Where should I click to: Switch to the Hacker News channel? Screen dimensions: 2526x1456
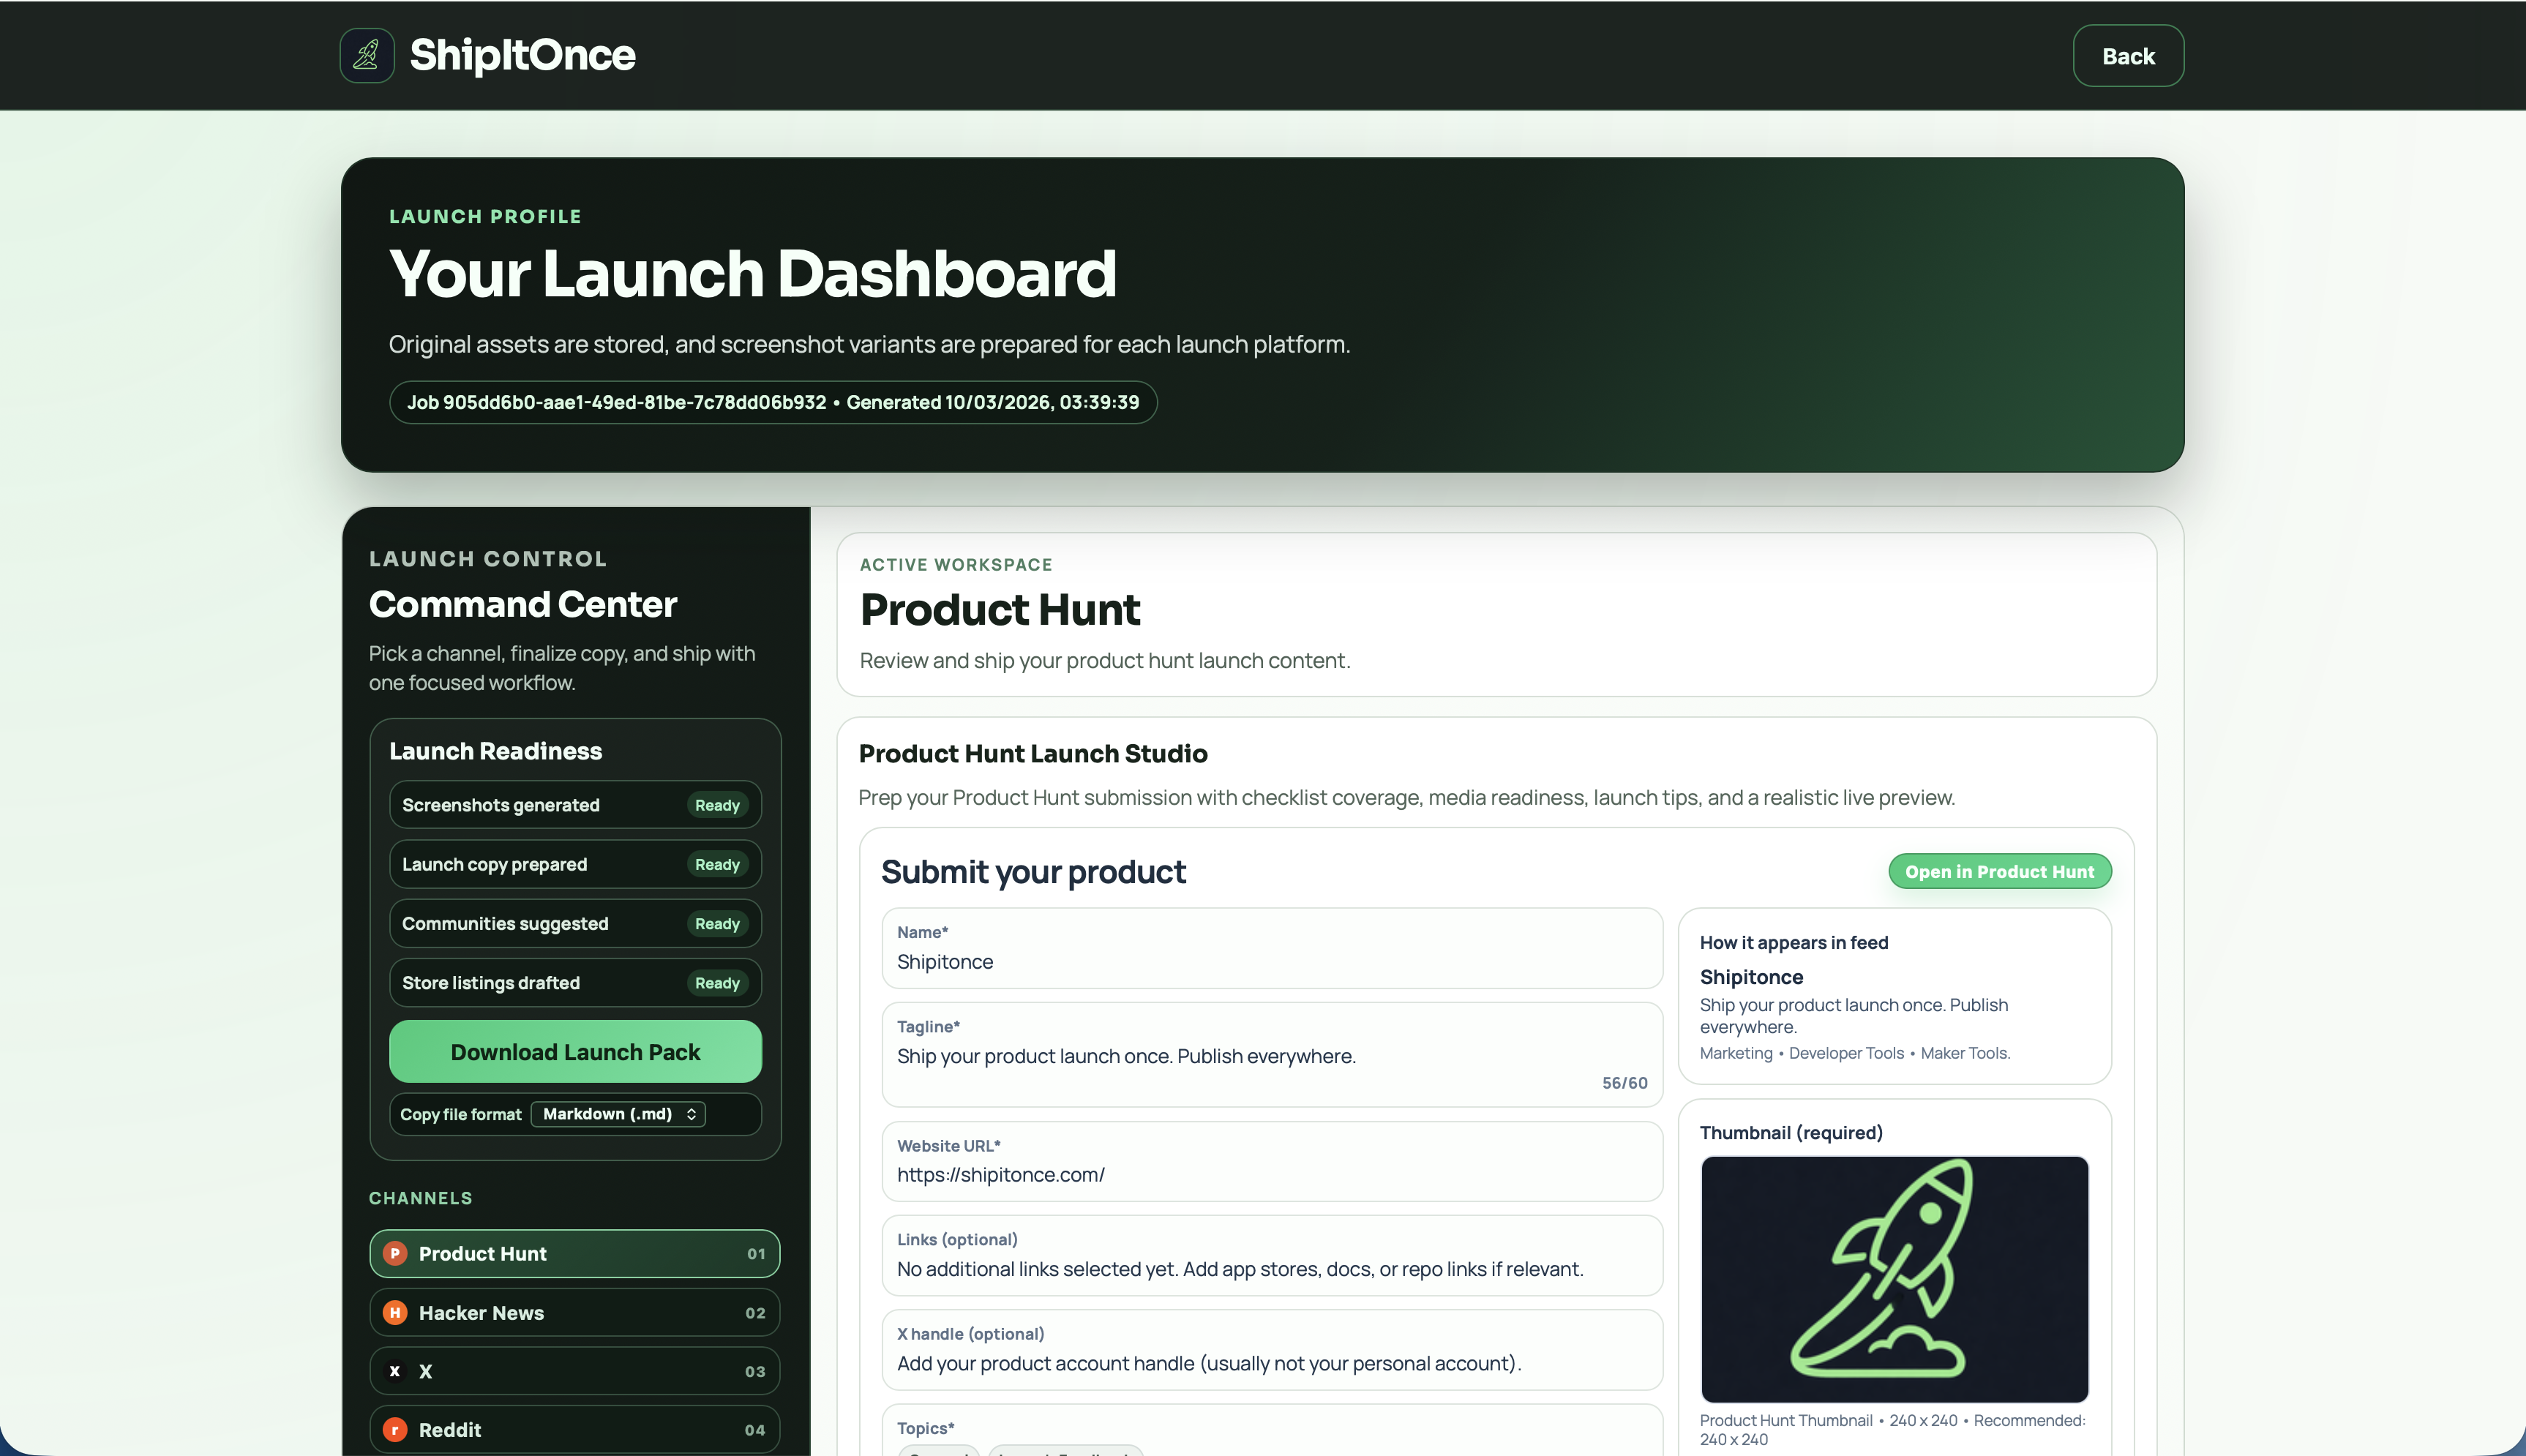click(x=574, y=1312)
